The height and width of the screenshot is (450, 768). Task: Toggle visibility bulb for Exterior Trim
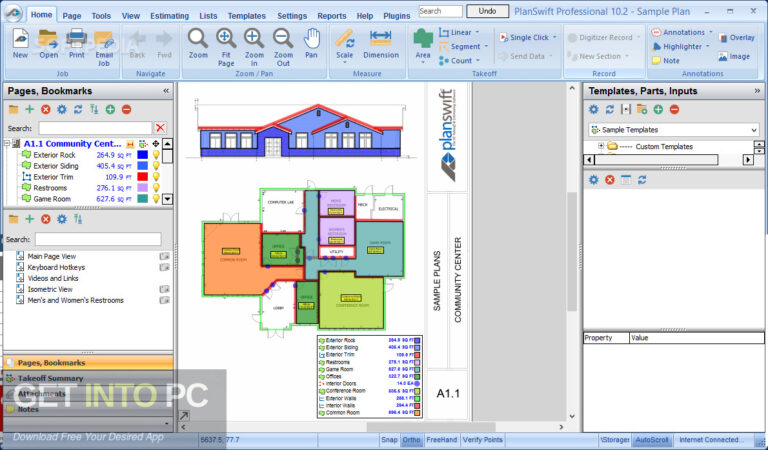tap(156, 177)
